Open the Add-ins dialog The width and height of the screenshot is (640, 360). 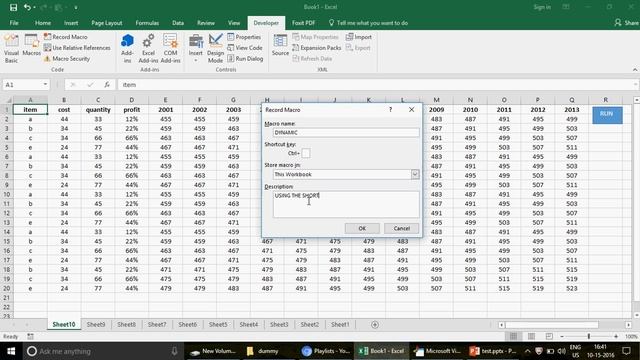(x=127, y=49)
